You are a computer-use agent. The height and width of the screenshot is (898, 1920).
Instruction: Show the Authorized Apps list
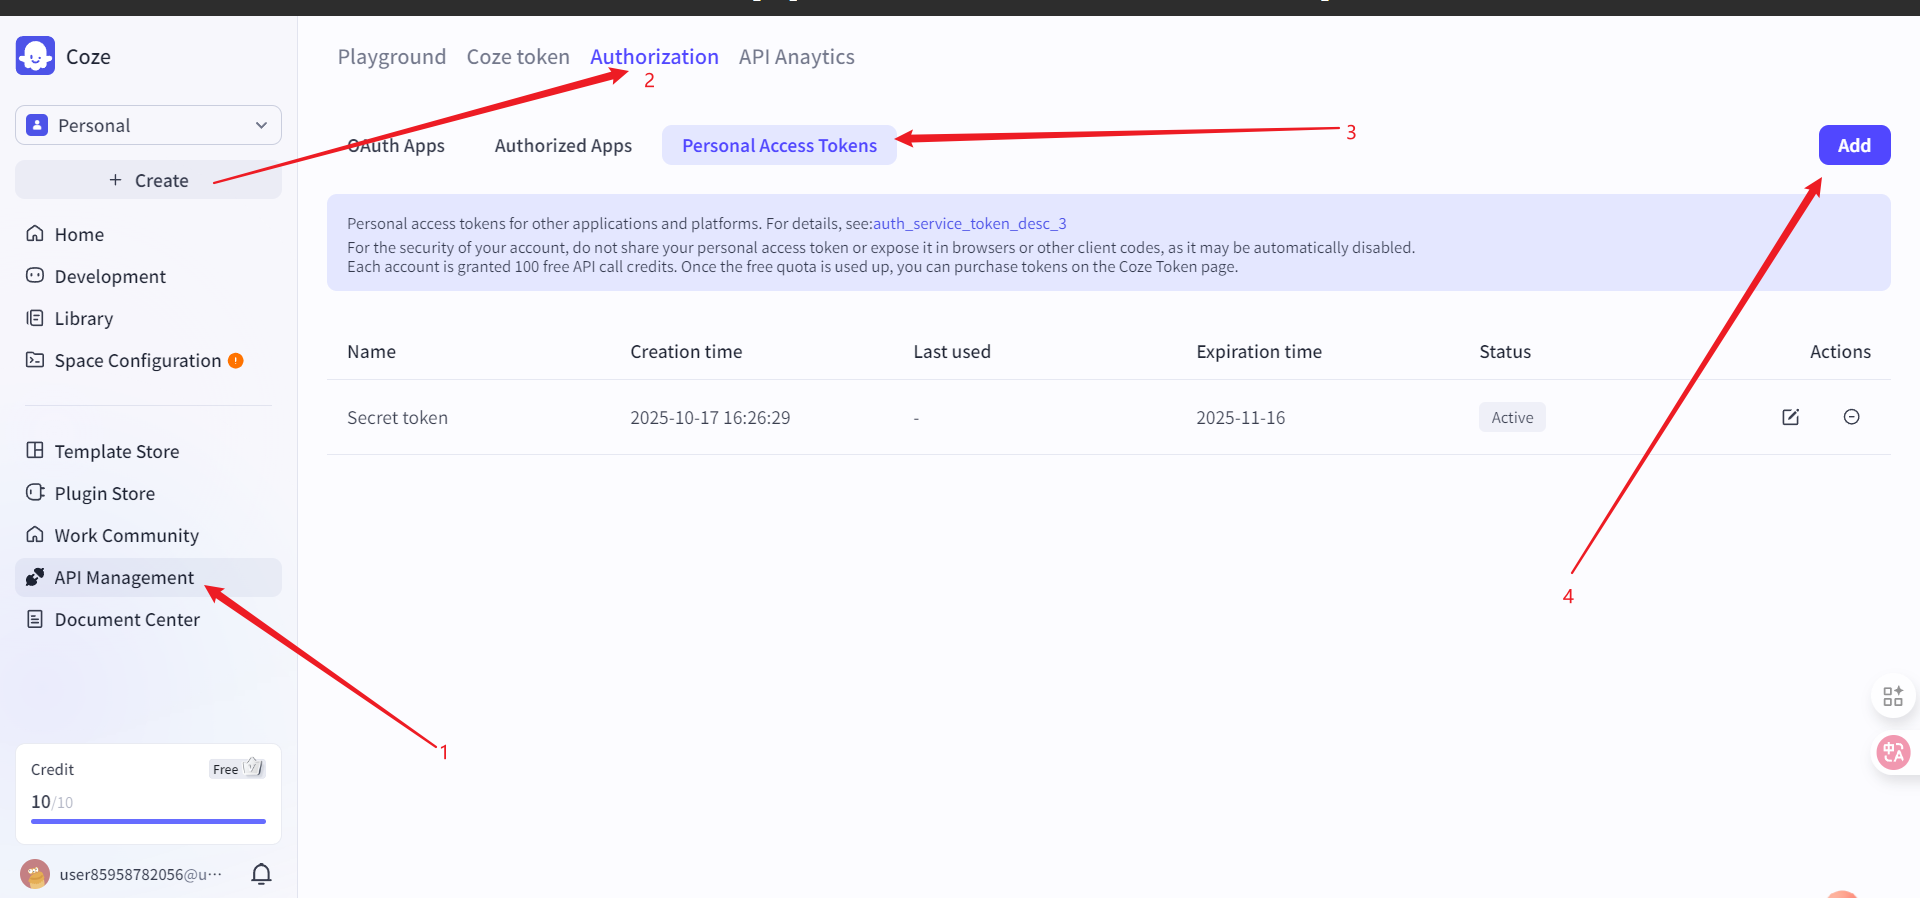[563, 146]
